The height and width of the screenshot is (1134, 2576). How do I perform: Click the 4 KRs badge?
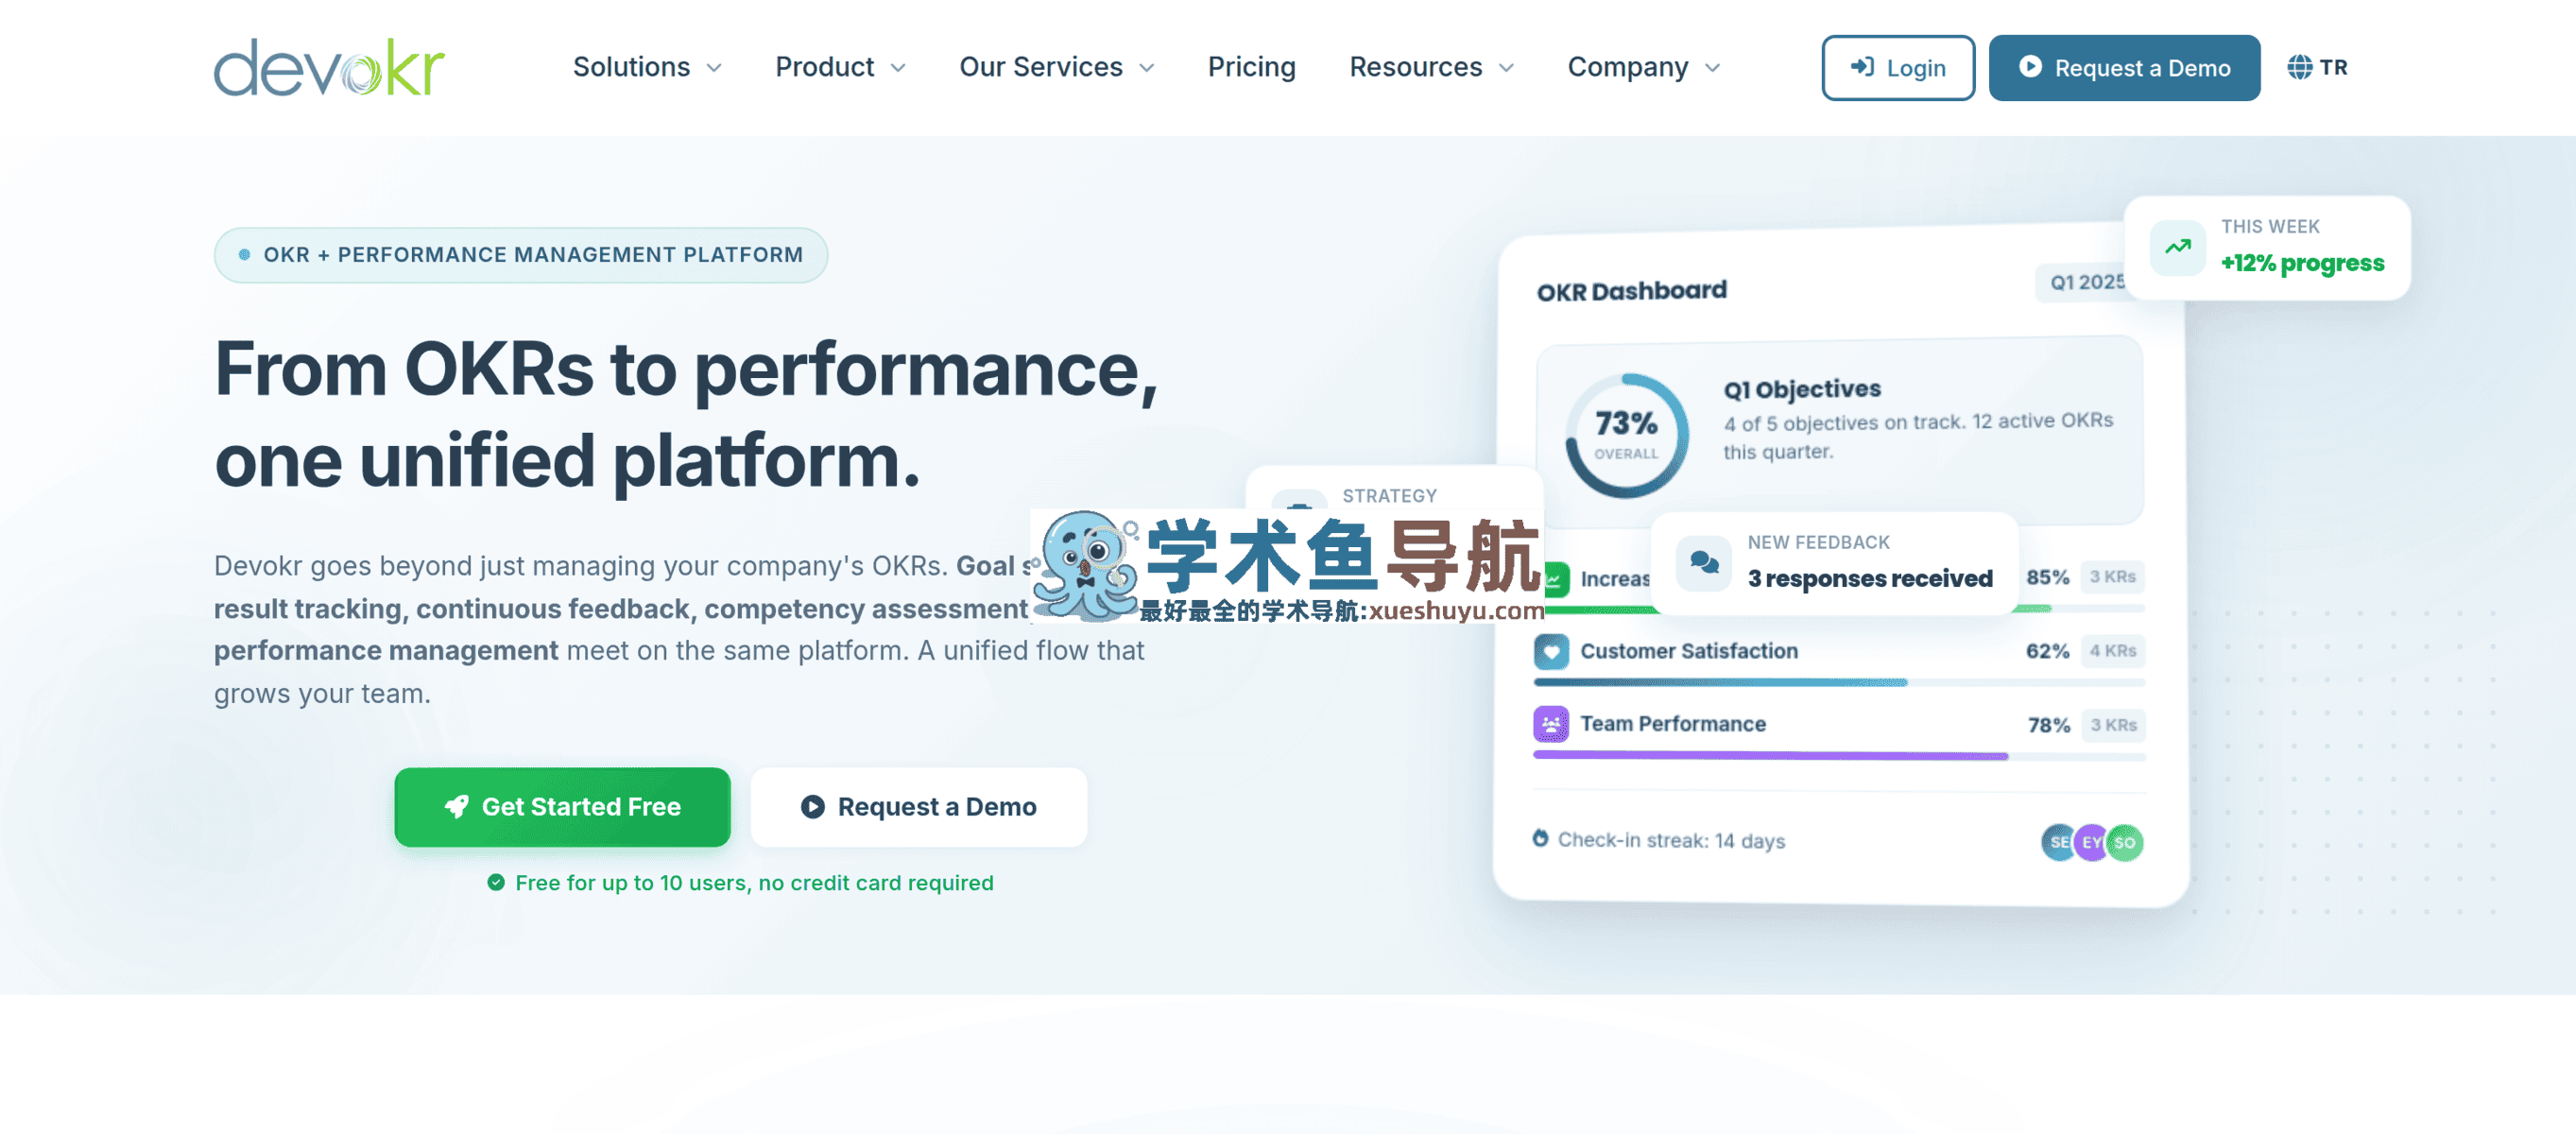point(2112,651)
